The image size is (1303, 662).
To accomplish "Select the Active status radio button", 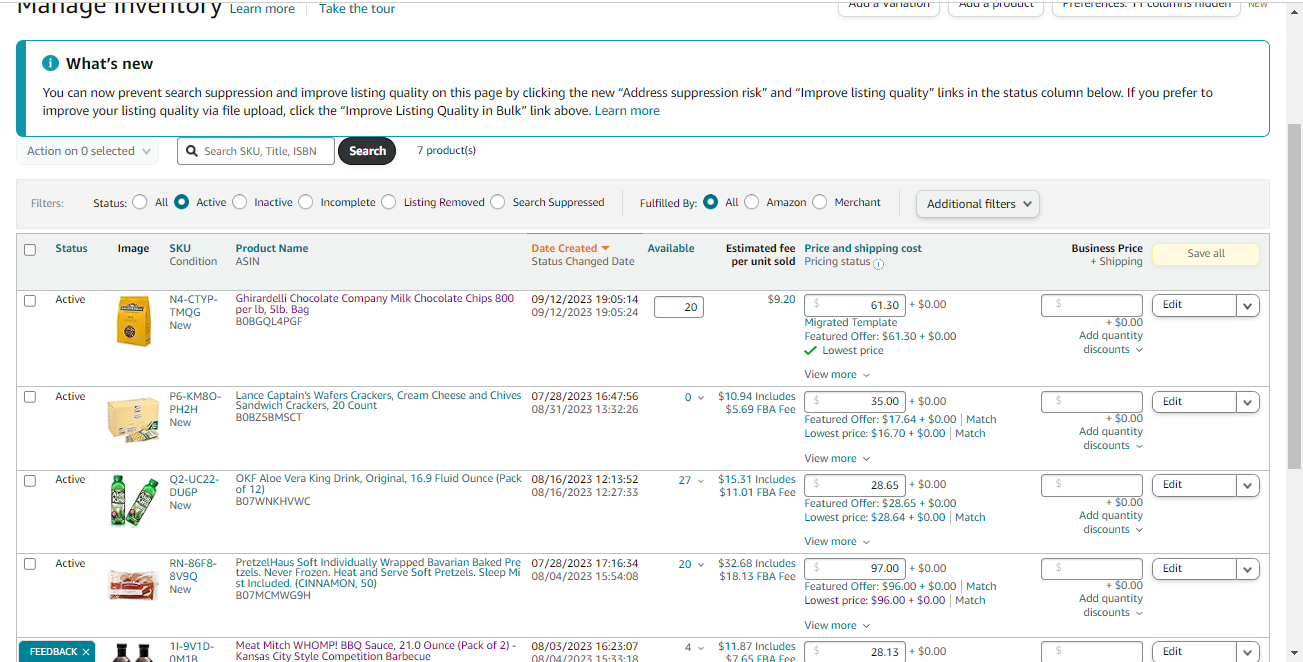I will tap(182, 202).
